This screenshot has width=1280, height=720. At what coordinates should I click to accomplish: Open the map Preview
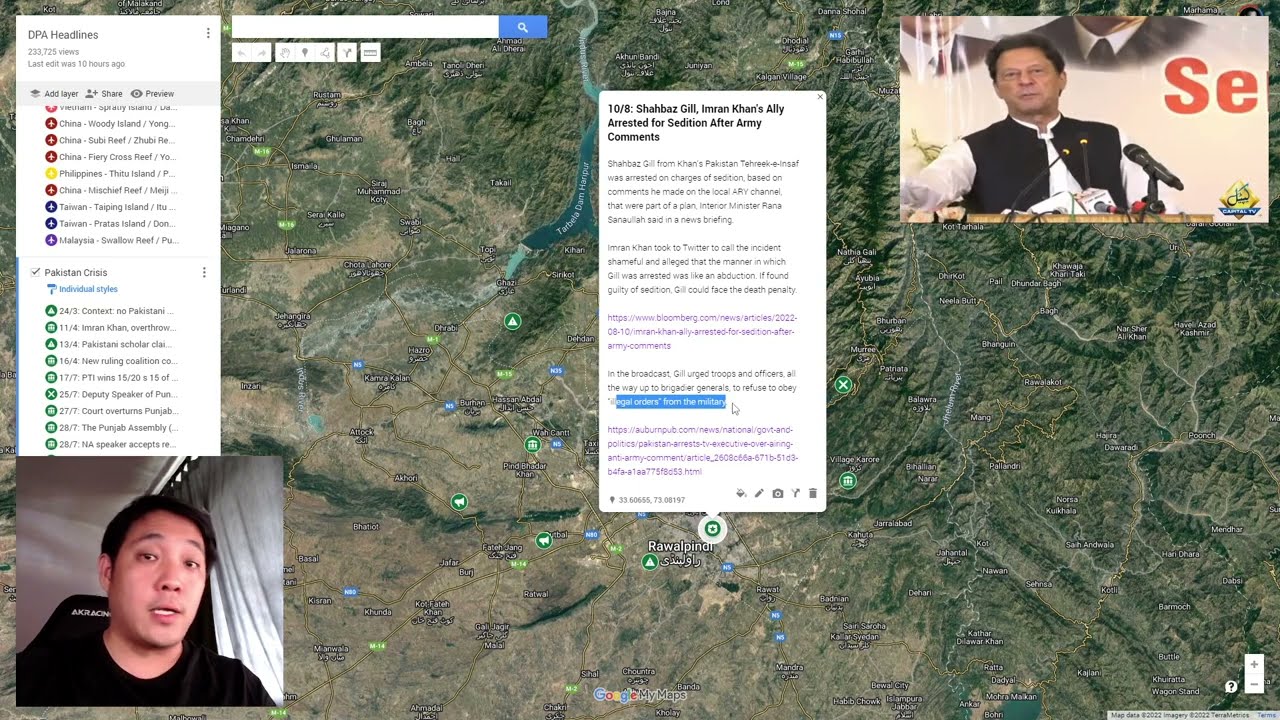pyautogui.click(x=152, y=94)
